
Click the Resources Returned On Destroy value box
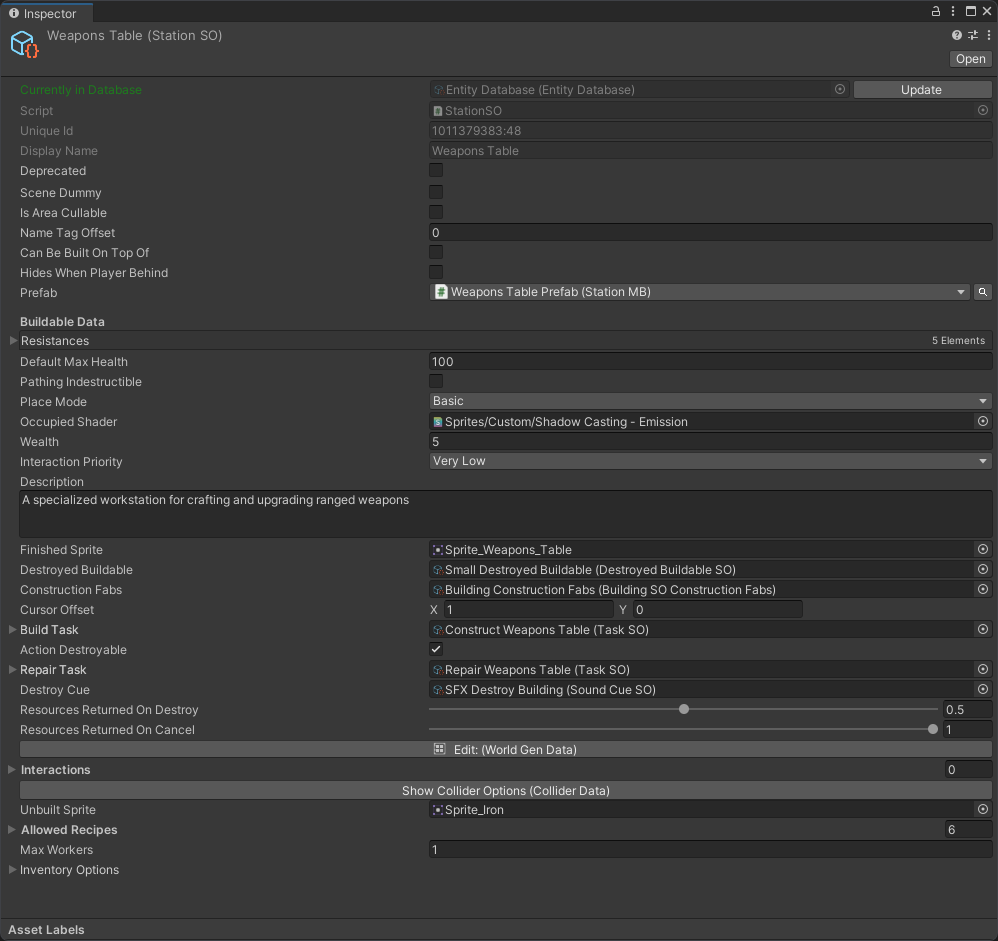968,709
